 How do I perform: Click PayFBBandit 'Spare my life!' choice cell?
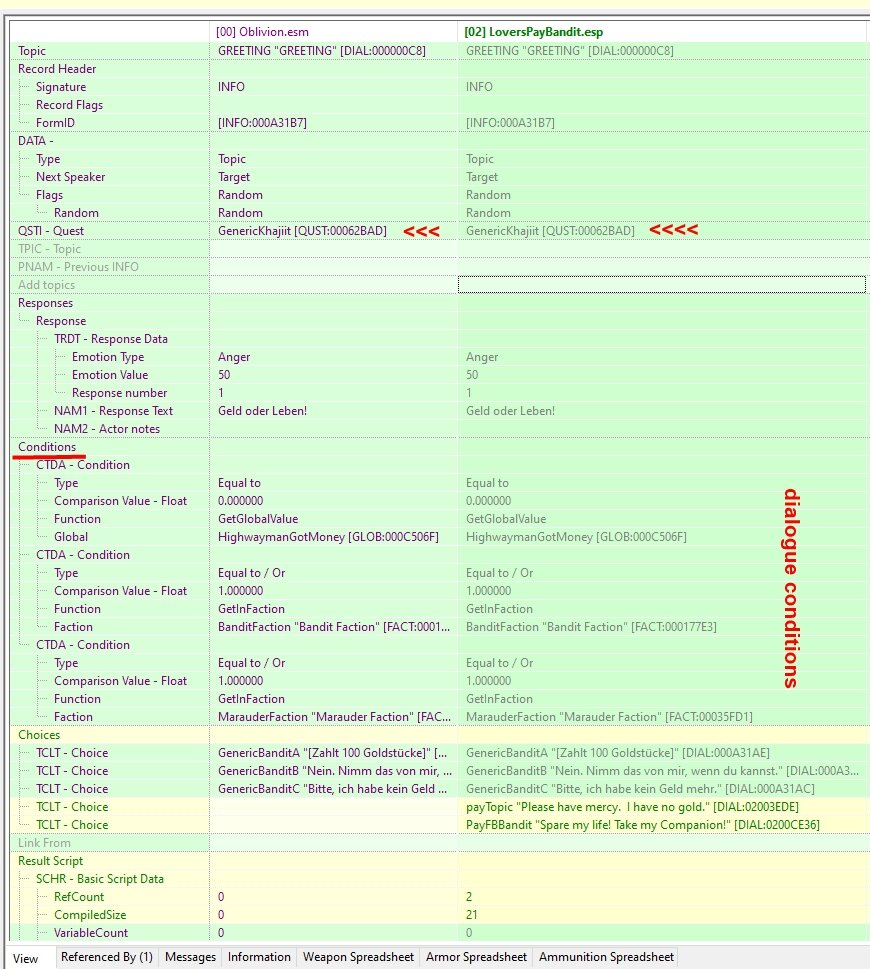coord(662,824)
